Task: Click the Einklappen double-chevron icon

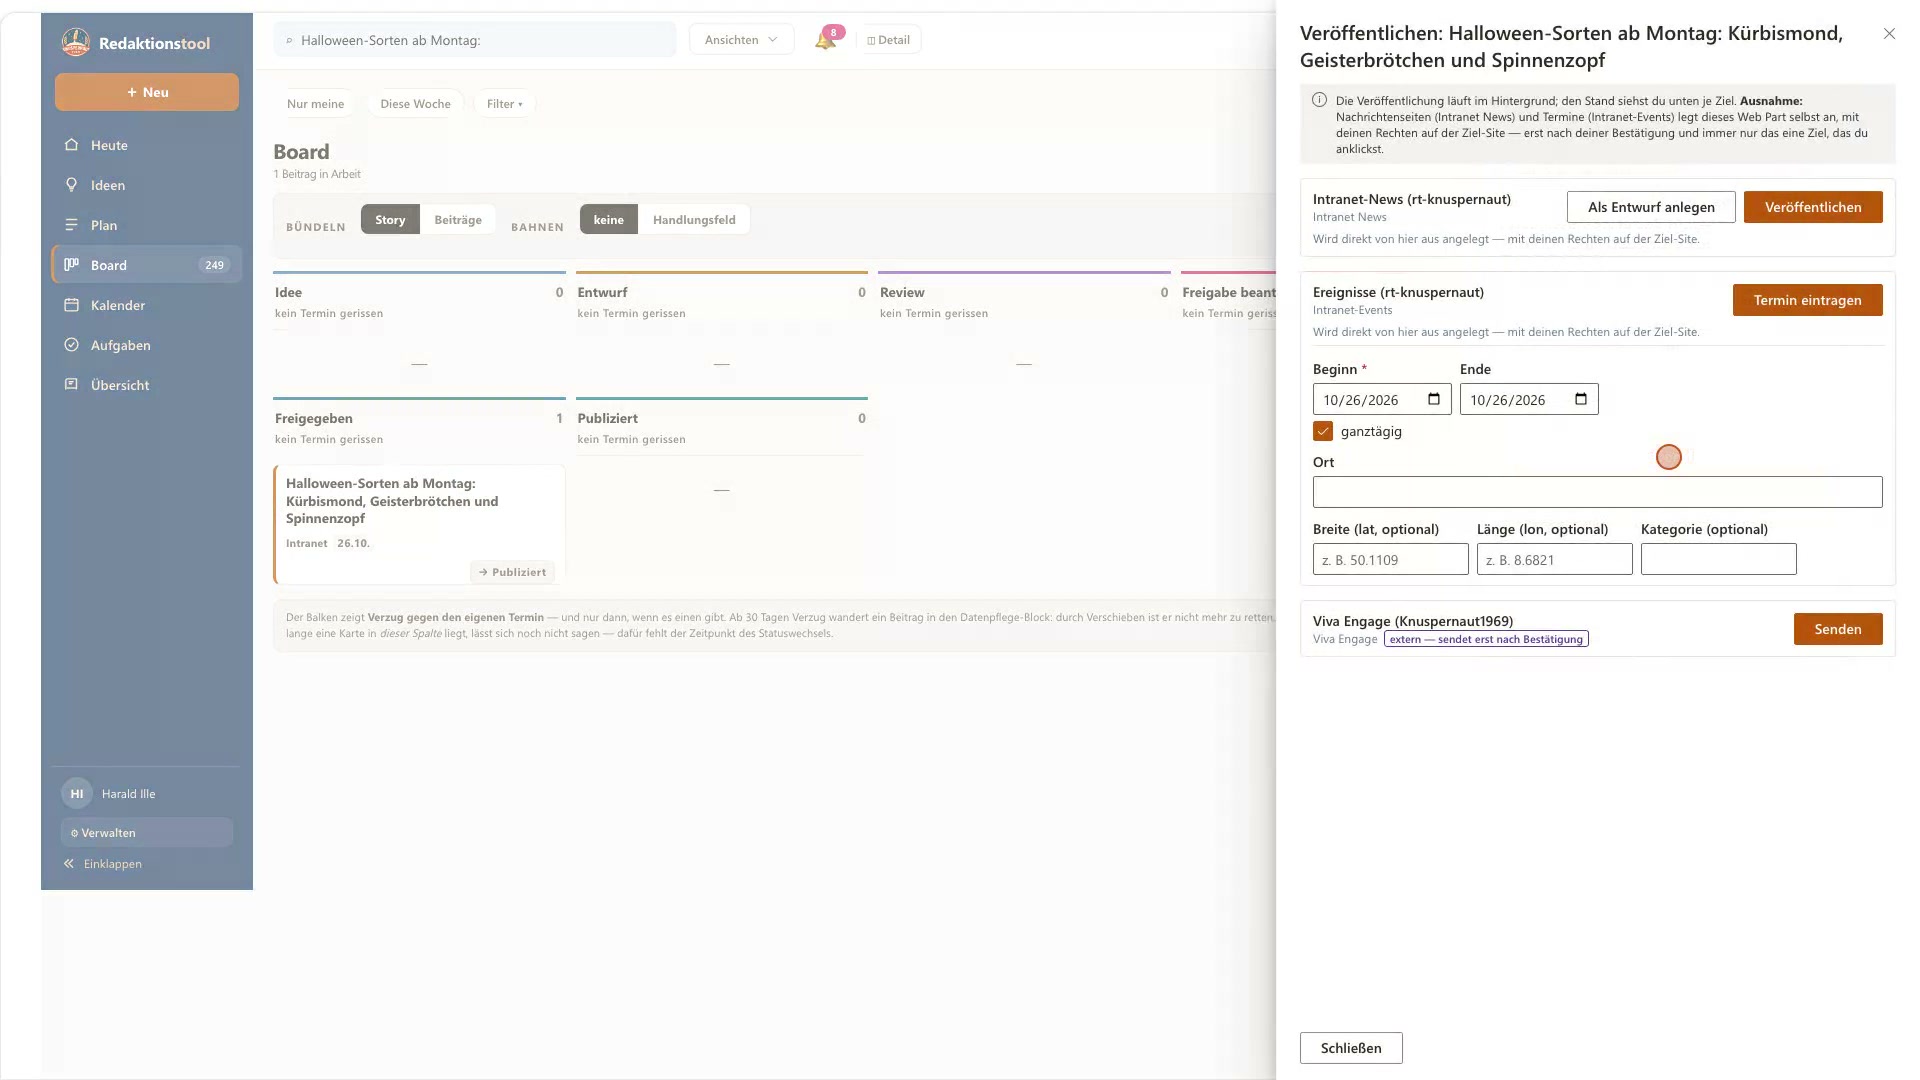Action: (x=69, y=864)
